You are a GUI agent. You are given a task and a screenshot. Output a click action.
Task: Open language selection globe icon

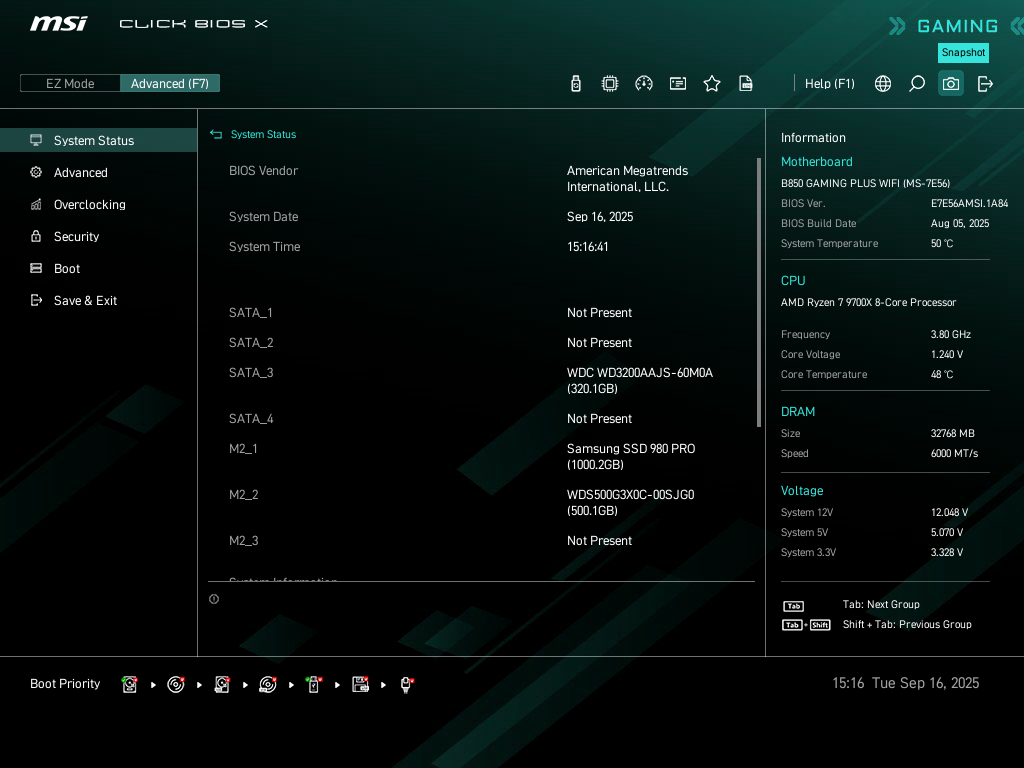coord(883,84)
